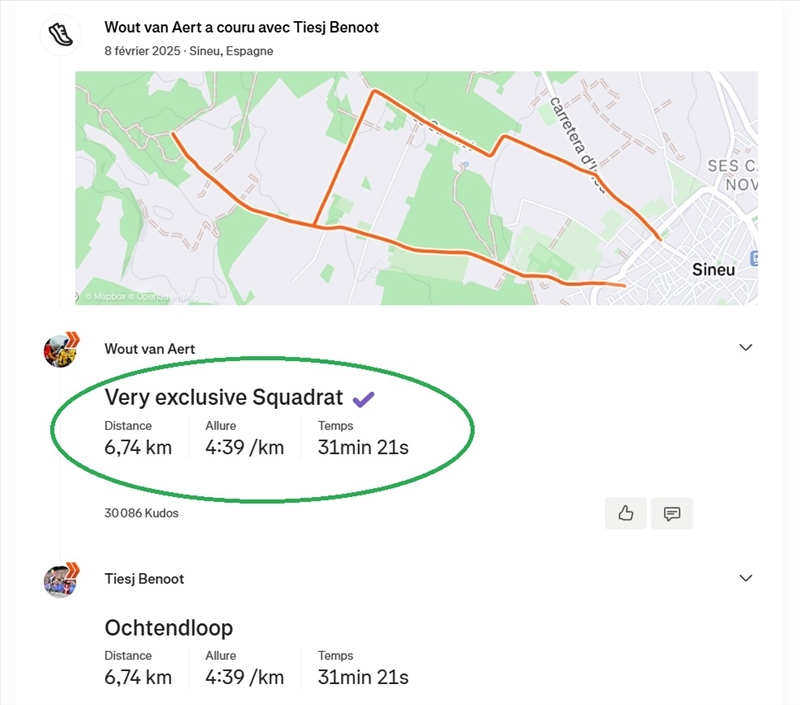Click the Sineu town label on map

pos(713,270)
